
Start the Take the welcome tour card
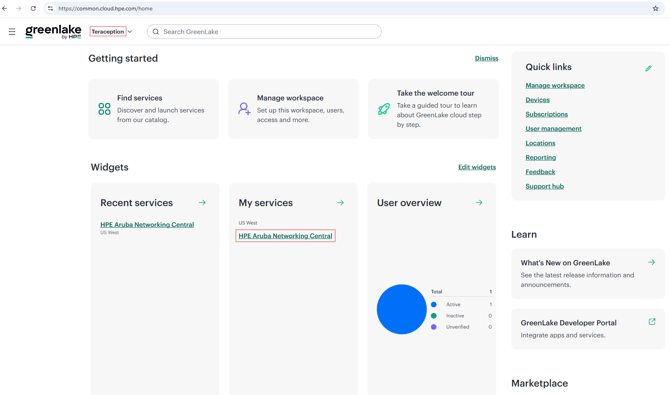(433, 109)
